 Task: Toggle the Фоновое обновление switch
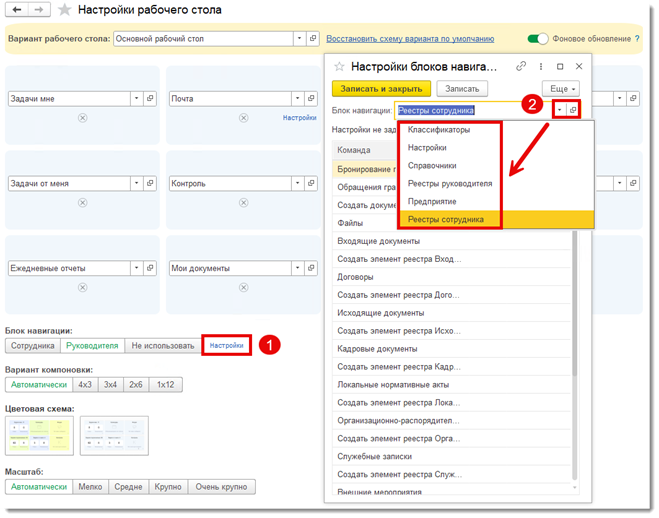tap(538, 39)
